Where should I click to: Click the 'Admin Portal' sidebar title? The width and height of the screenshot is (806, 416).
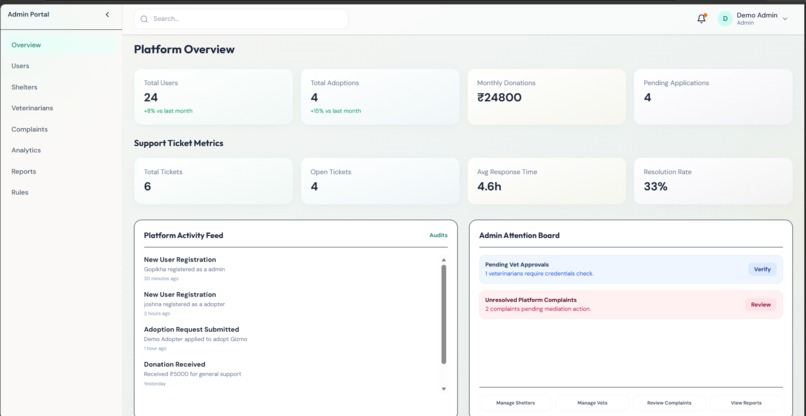[x=28, y=14]
